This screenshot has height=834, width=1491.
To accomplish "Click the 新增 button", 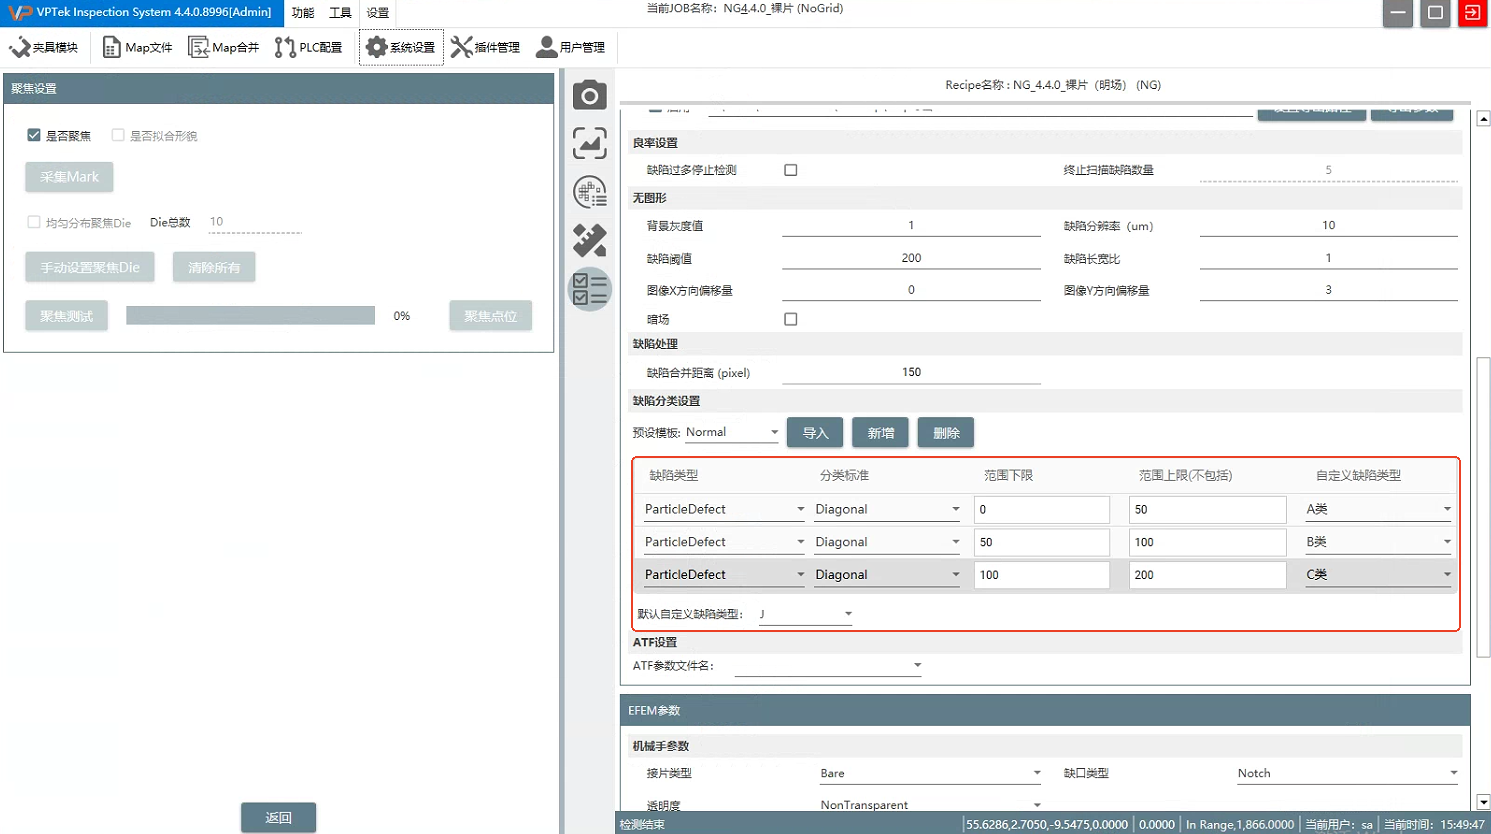I will (880, 433).
